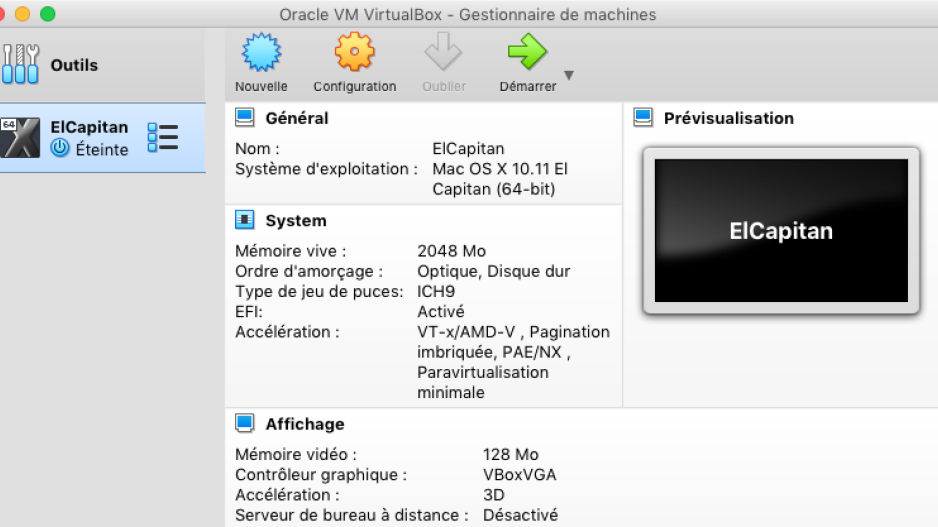The width and height of the screenshot is (938, 527).
Task: Click the 'Mémoire vidéo :' label
Action: click(x=296, y=454)
